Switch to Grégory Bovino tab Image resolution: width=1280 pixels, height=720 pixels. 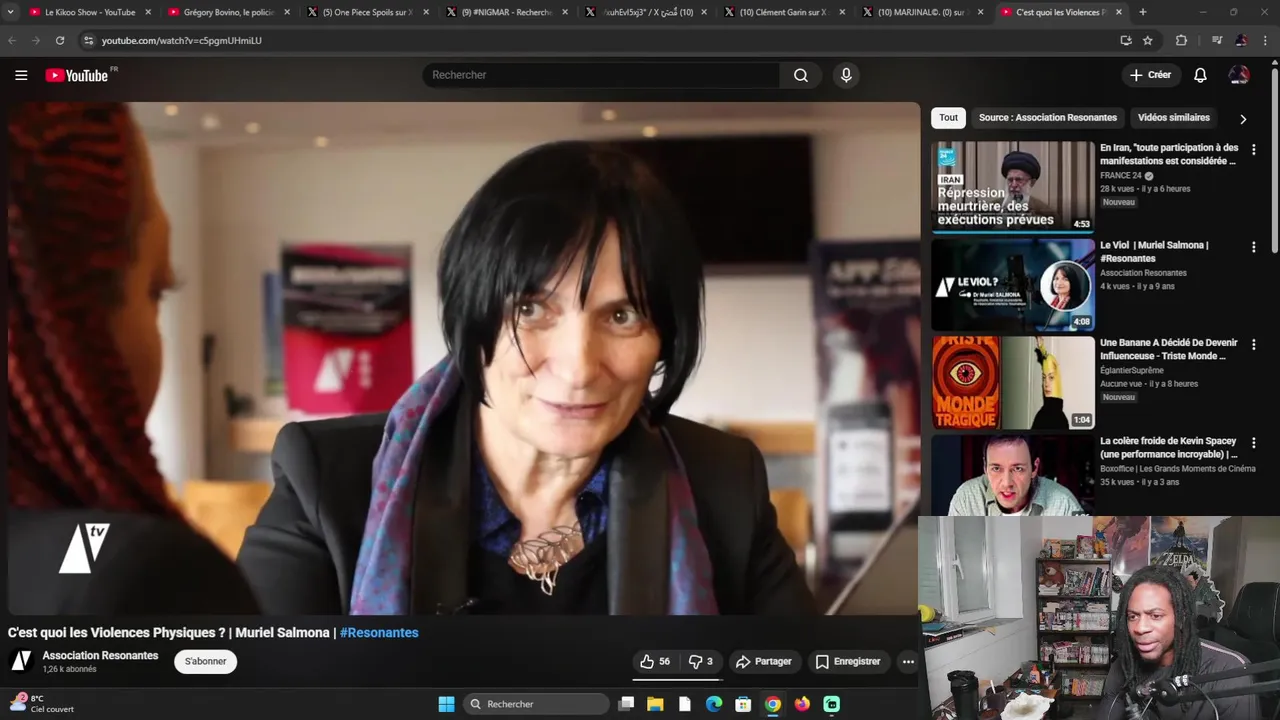click(x=229, y=12)
